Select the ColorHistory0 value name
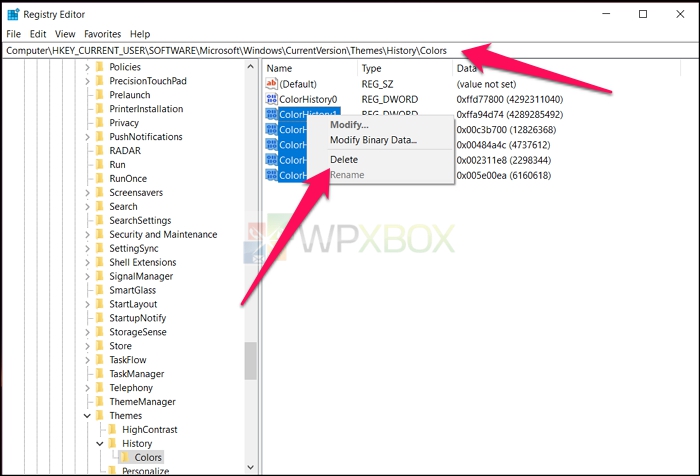700x476 pixels. tap(308, 99)
